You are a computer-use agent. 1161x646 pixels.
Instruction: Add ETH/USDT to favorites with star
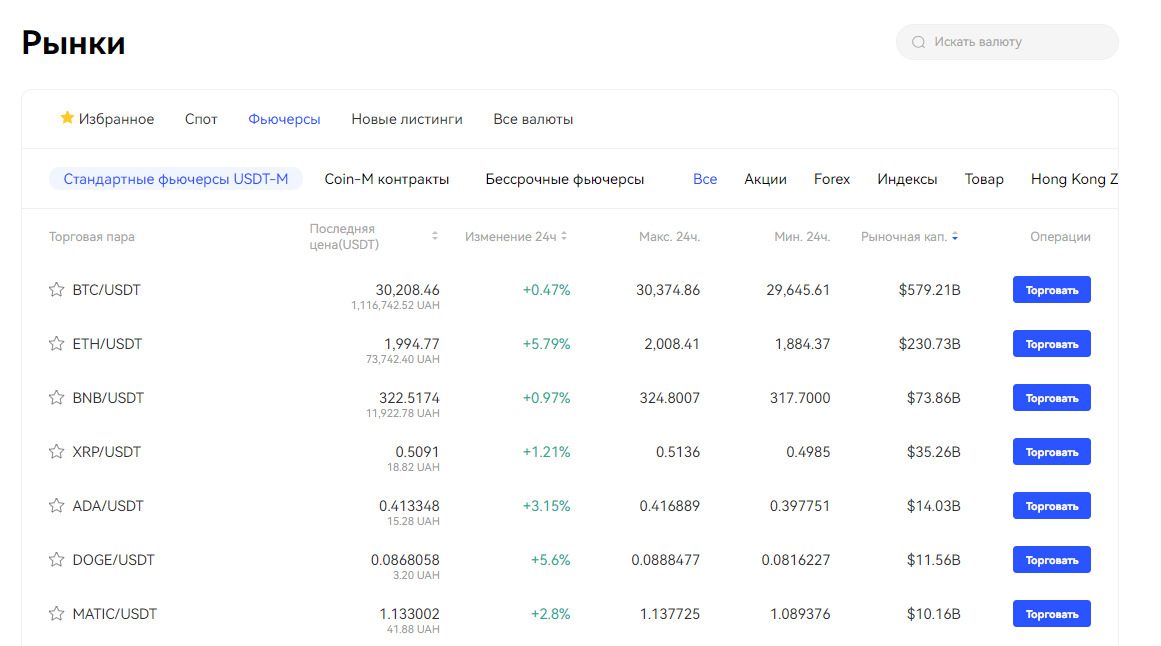[57, 344]
